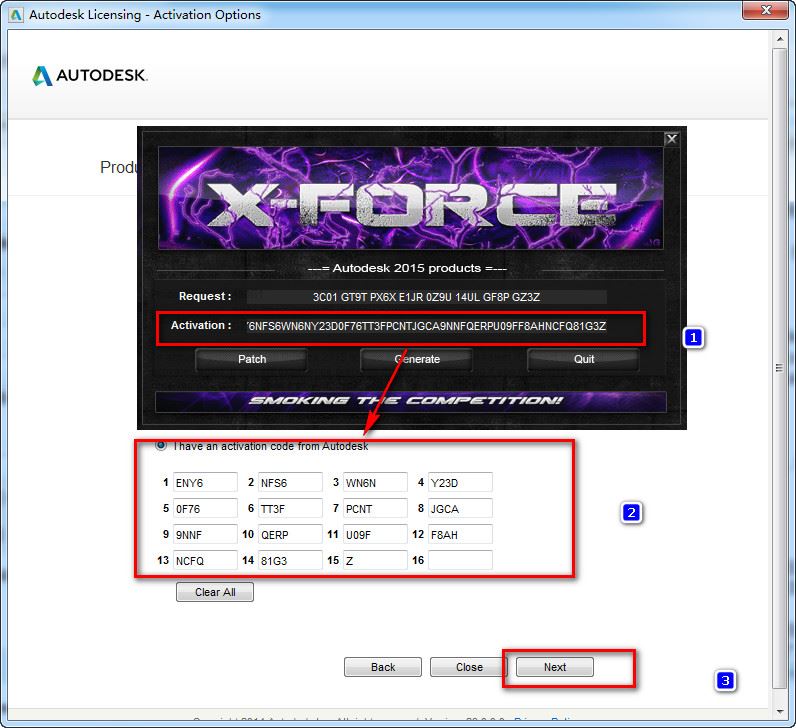The image size is (796, 728).
Task: Click the Quit button in X-Force
Action: [584, 359]
